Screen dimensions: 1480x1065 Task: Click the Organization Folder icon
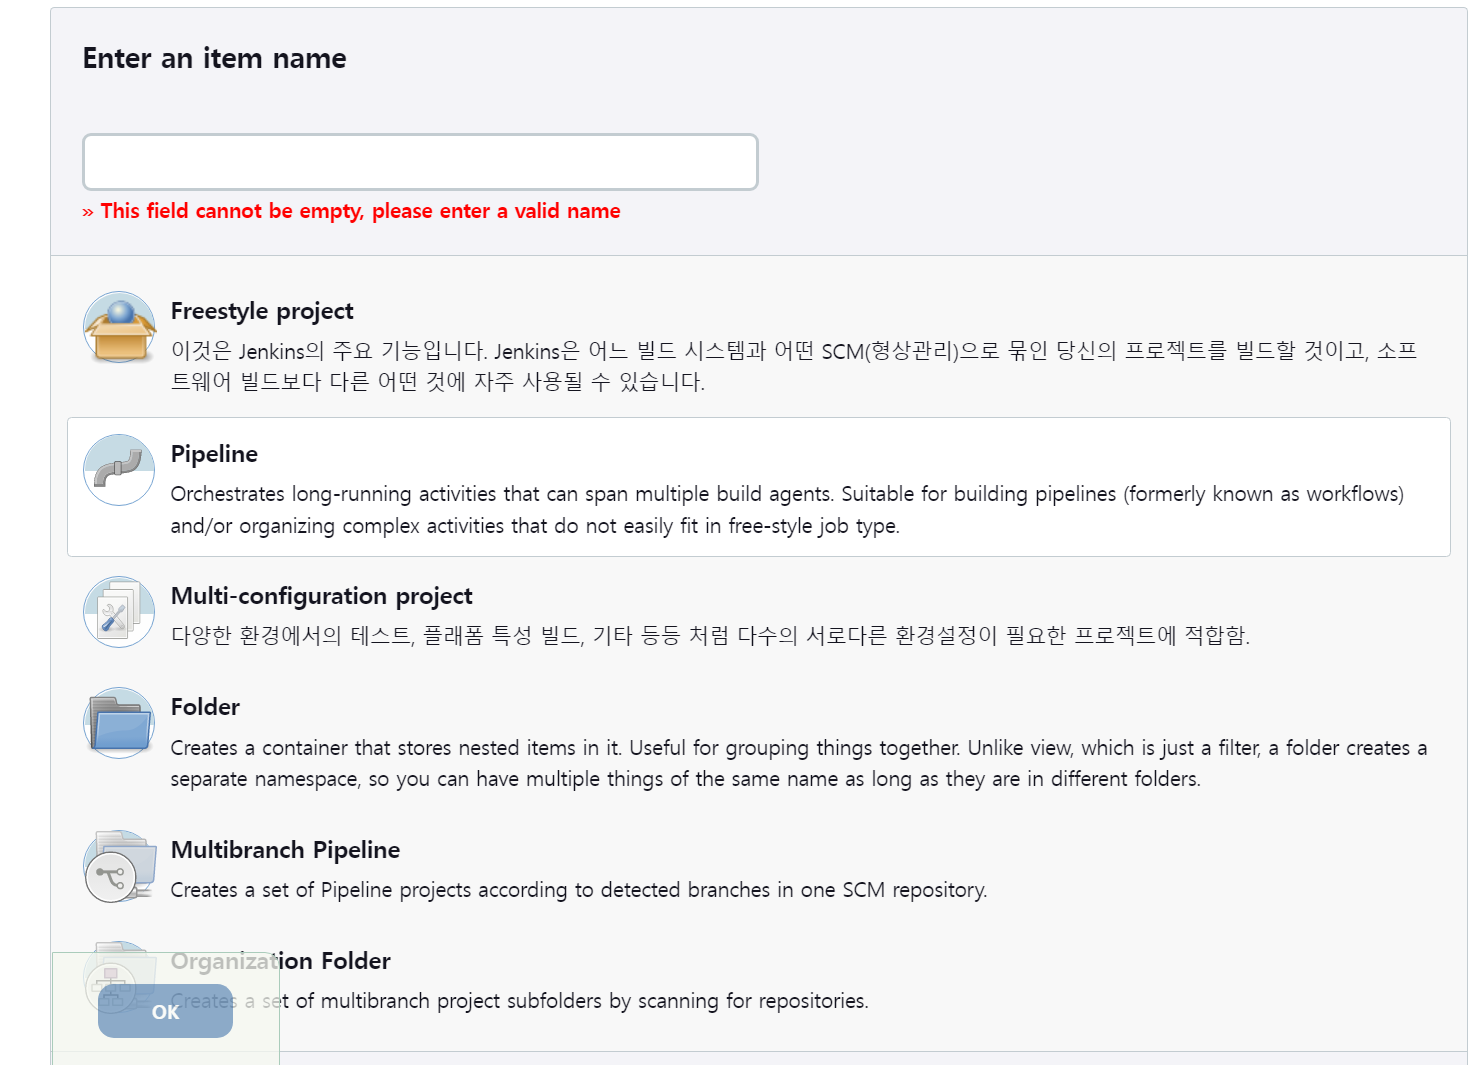click(119, 977)
